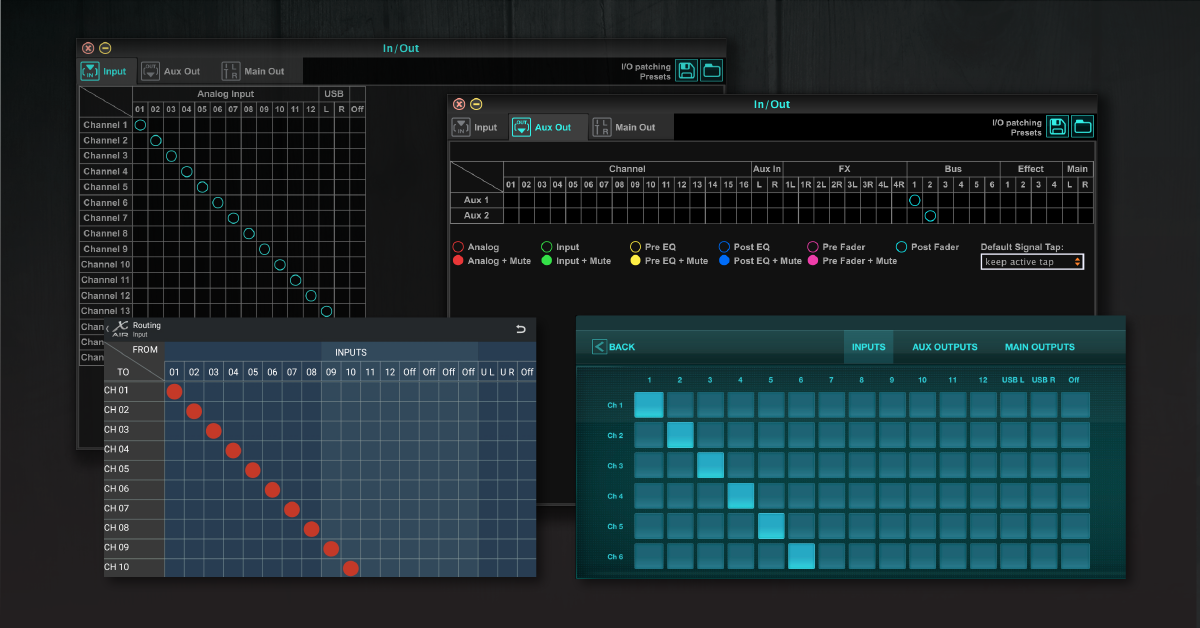Toggle Ch 4 input 4 cell in teal grid
Viewport: 1200px width, 628px height.
click(741, 496)
